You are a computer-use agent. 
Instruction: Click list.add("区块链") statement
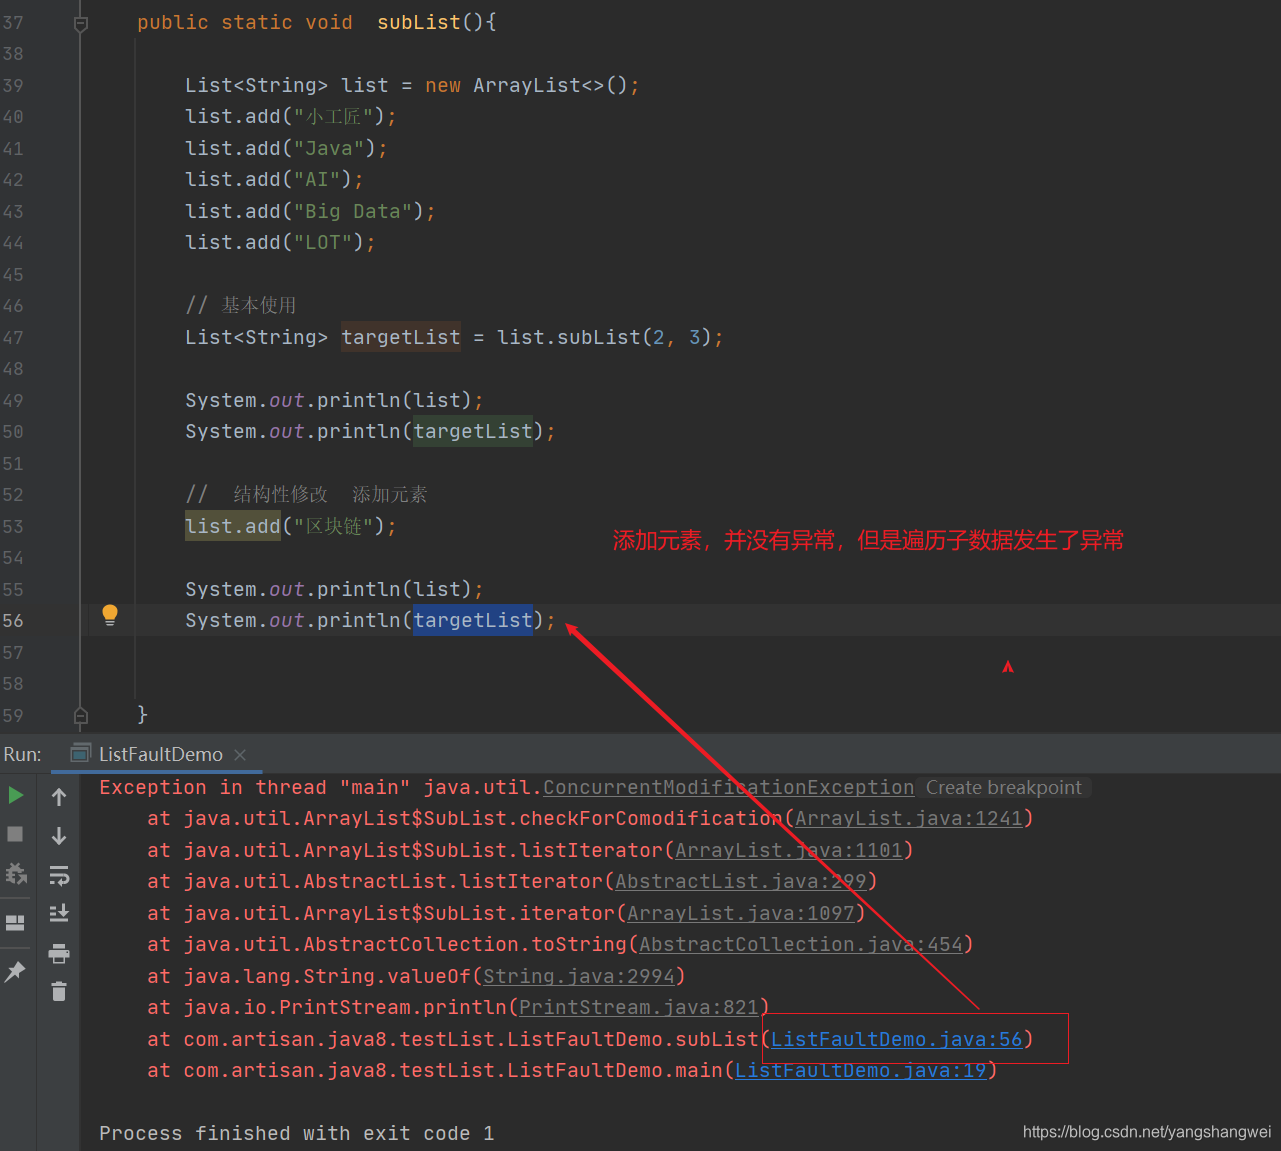(290, 526)
